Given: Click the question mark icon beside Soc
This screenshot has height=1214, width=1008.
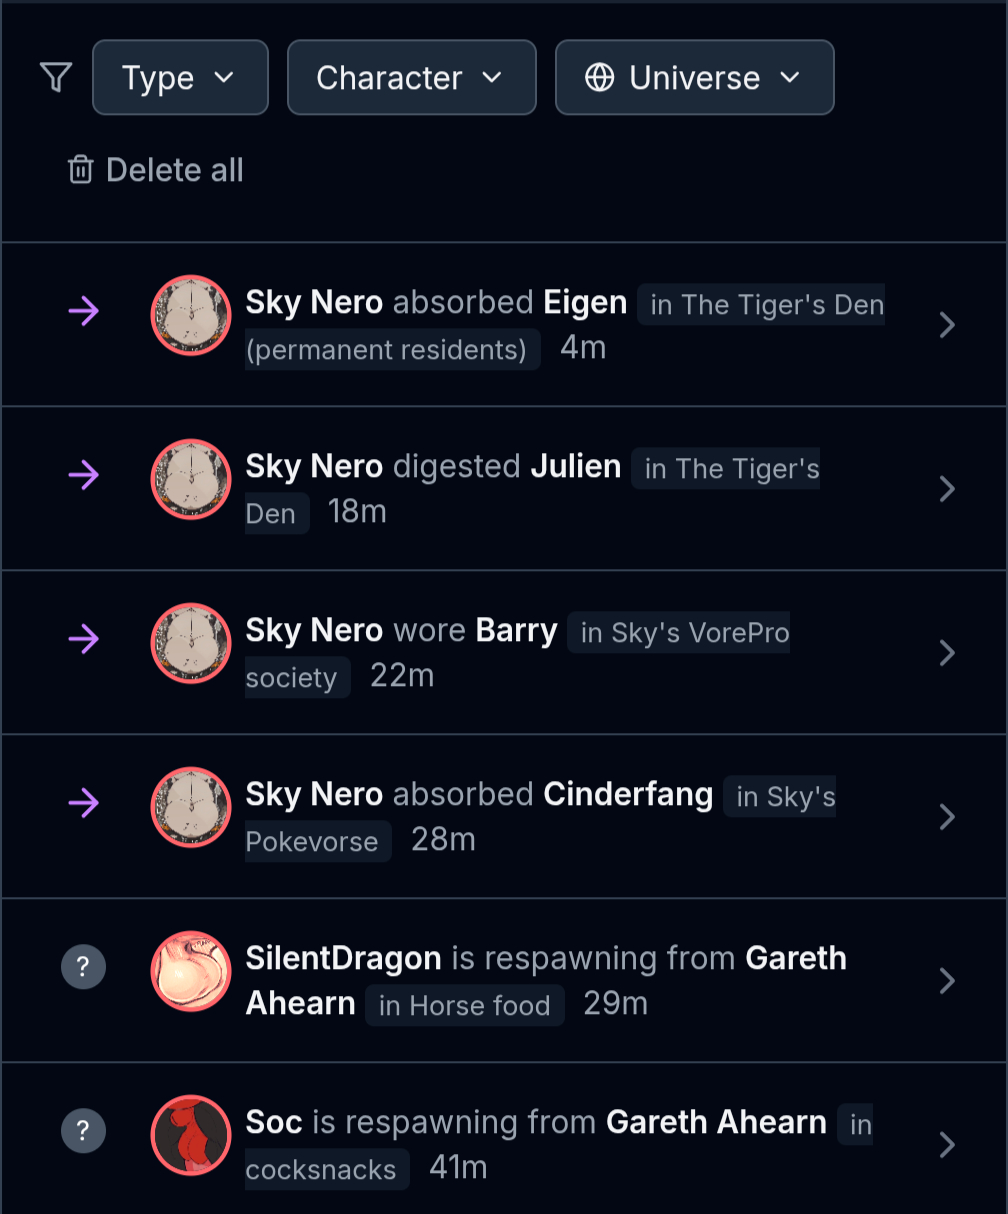Looking at the screenshot, I should point(84,1131).
